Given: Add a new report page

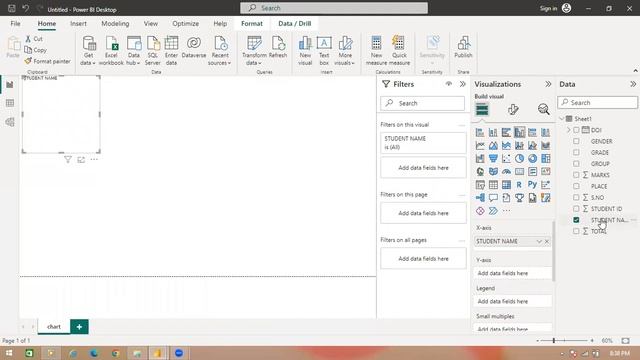Looking at the screenshot, I should tap(79, 327).
